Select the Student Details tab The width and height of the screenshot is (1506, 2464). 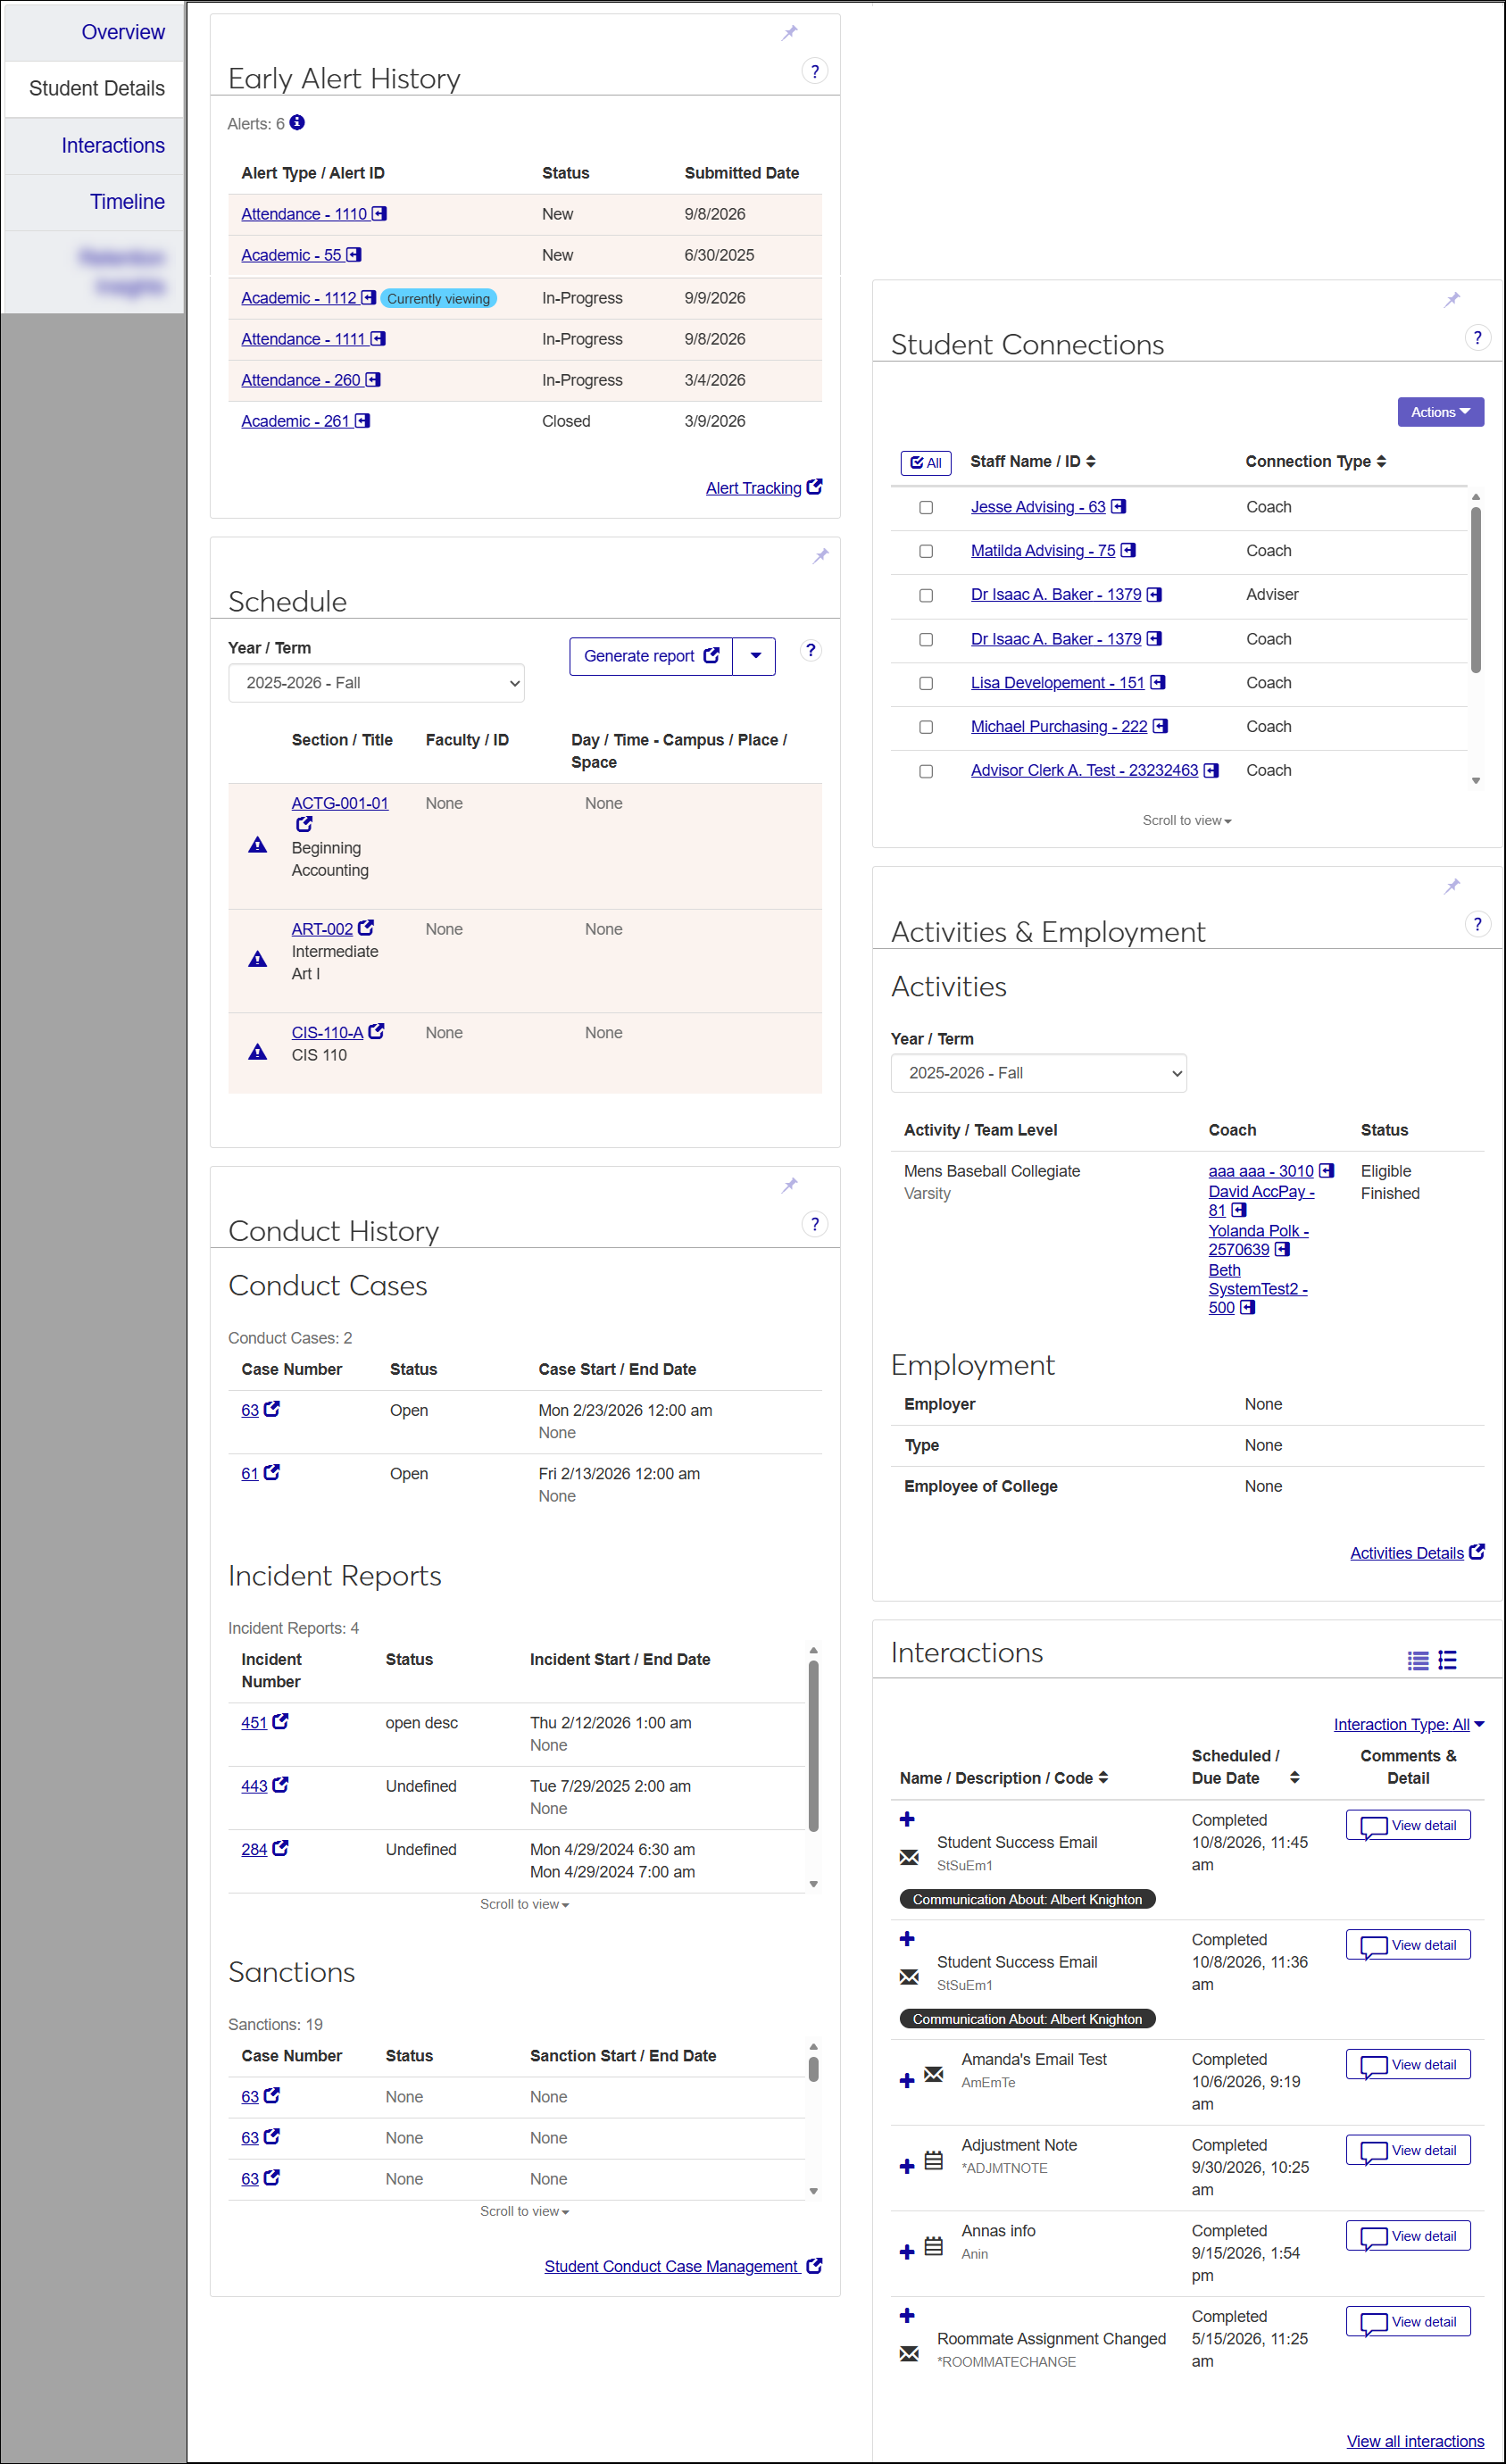[x=94, y=89]
